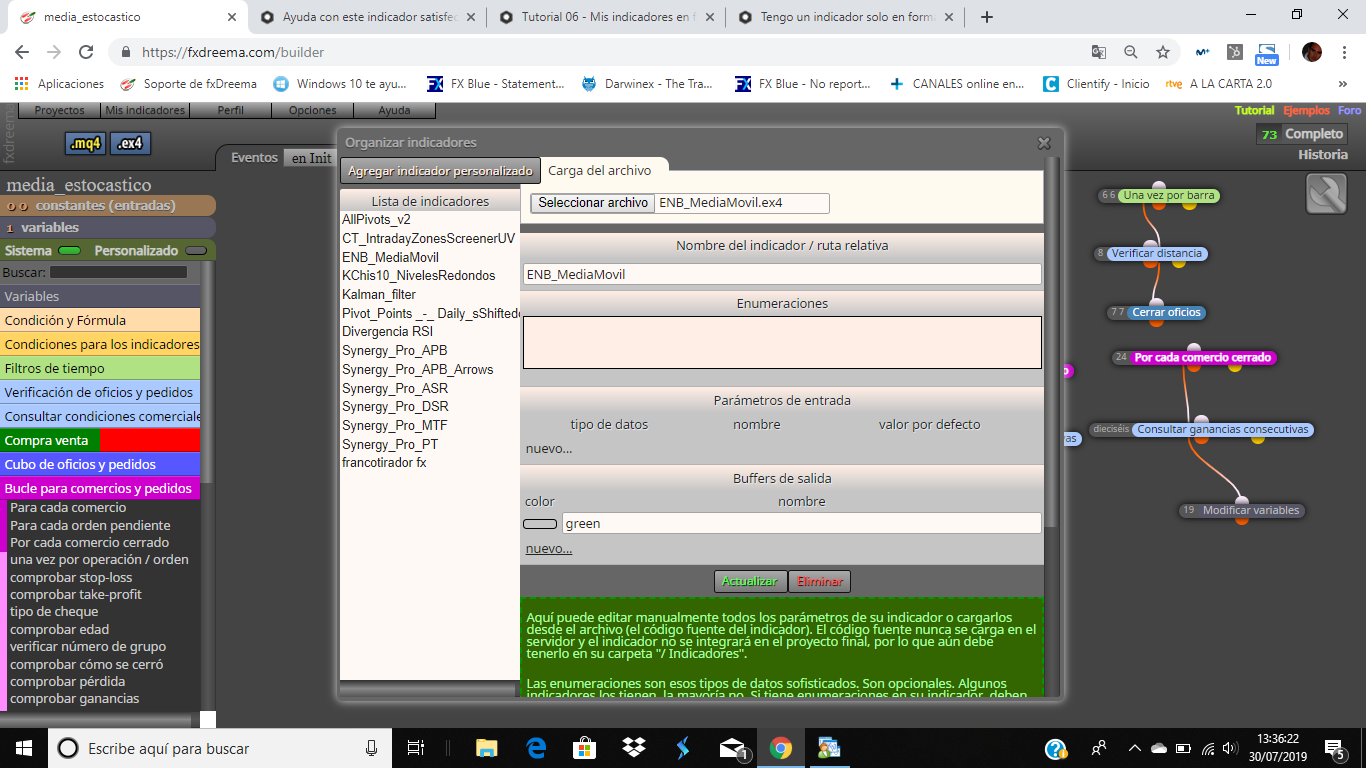Click the red Eliminar button
This screenshot has width=1366, height=768.
click(x=820, y=581)
